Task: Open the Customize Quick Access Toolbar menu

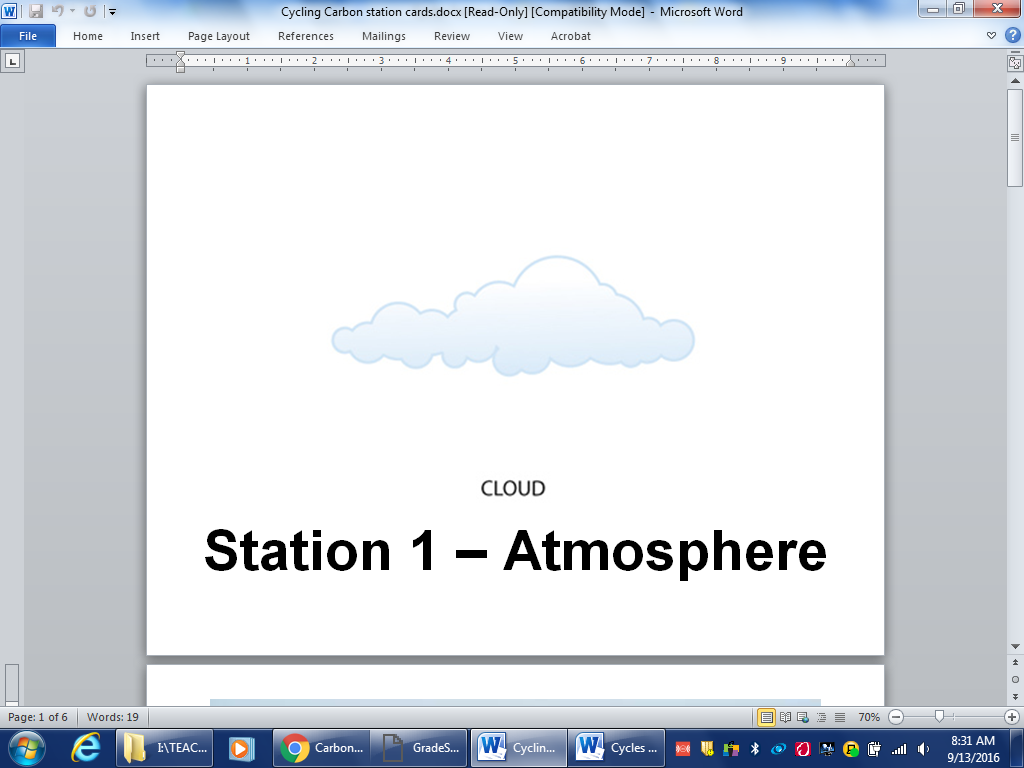Action: pyautogui.click(x=111, y=12)
